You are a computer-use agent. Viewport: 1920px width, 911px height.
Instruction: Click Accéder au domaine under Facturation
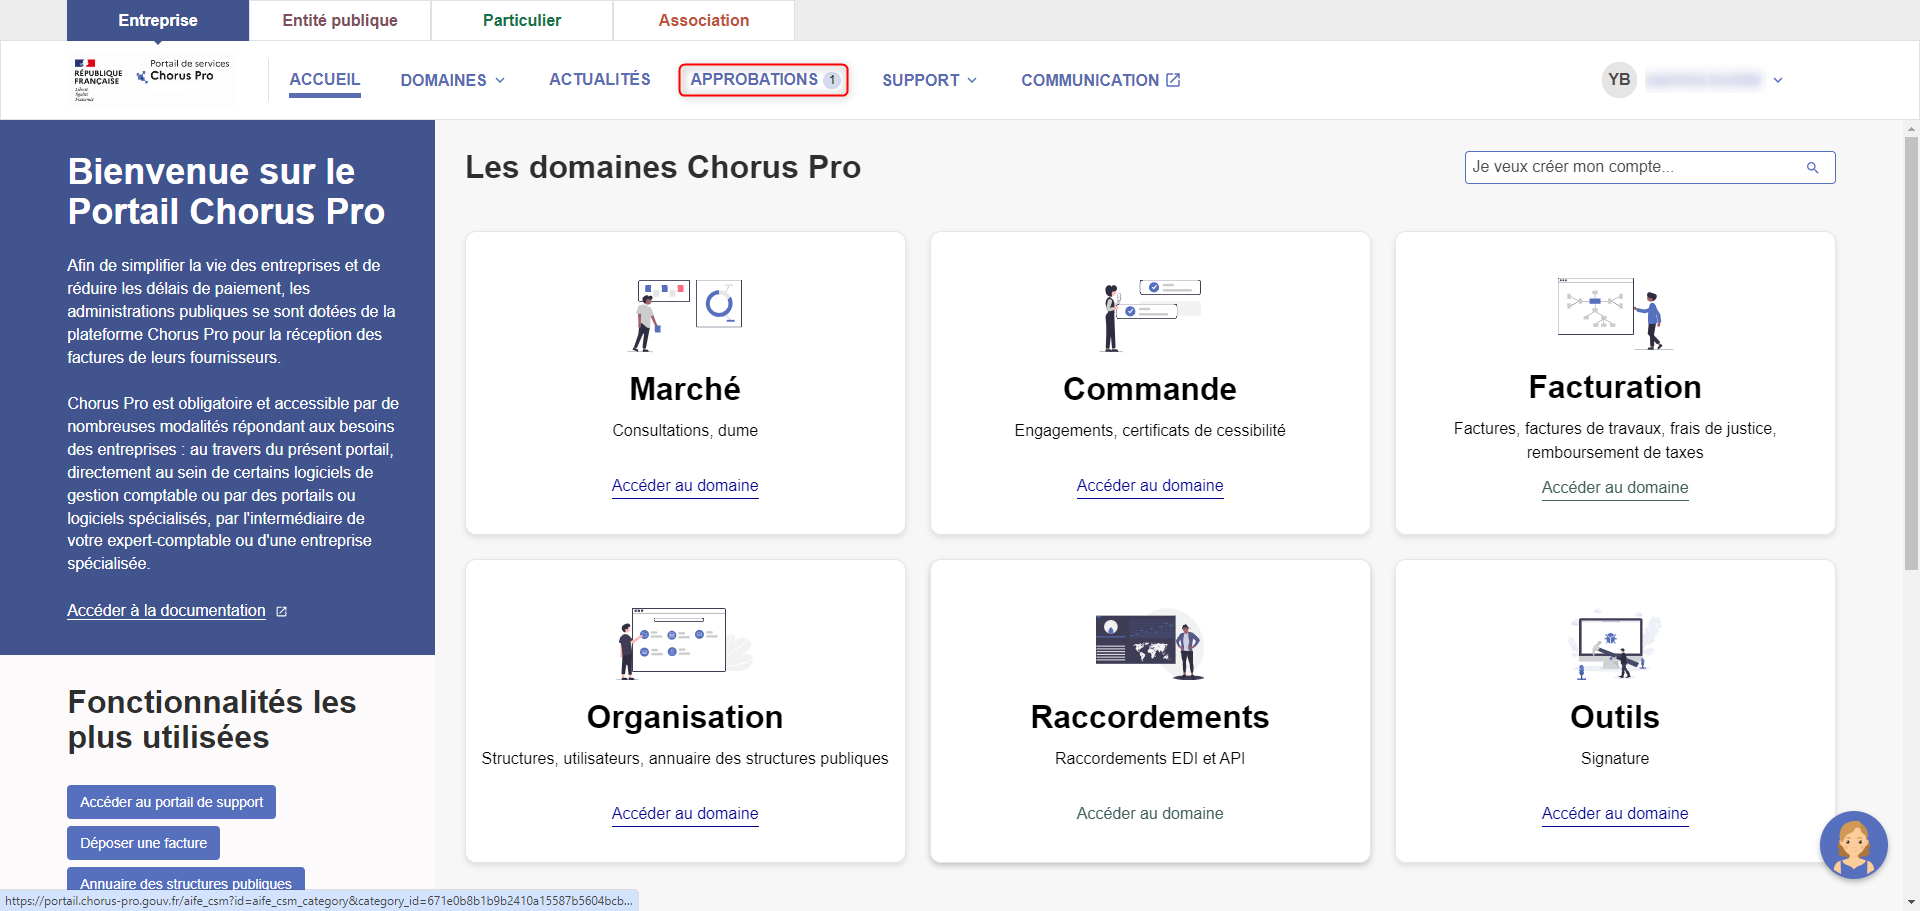click(x=1615, y=488)
